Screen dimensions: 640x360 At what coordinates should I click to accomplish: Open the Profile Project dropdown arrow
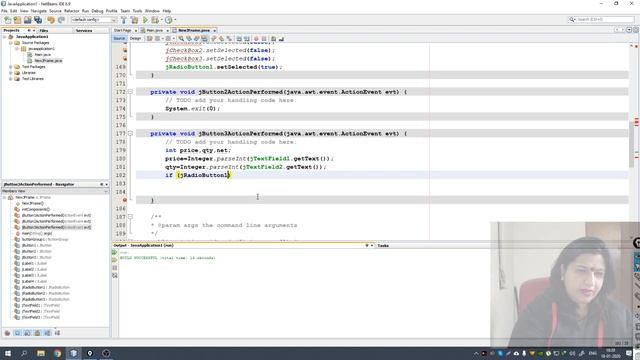pyautogui.click(x=175, y=20)
